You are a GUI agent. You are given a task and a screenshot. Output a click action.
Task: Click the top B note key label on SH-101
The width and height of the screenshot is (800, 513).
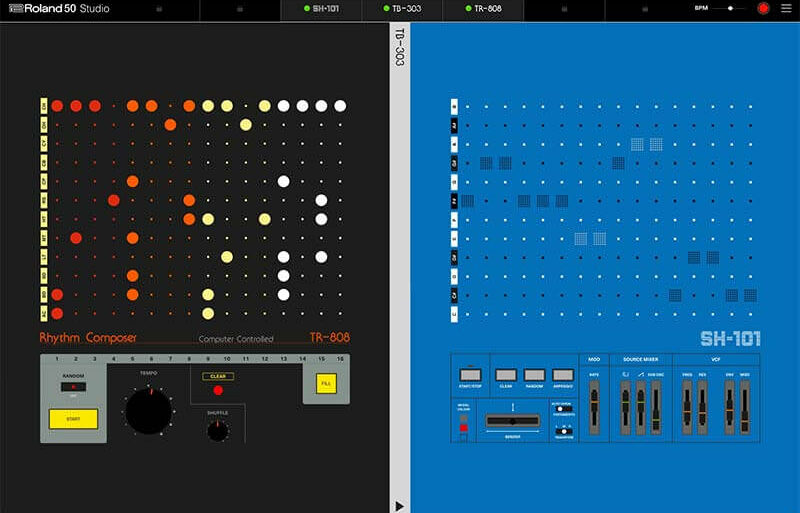click(x=455, y=107)
